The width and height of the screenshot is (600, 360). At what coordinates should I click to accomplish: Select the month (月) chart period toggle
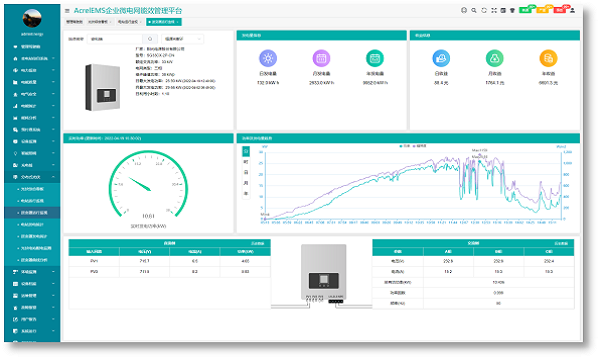point(246,183)
